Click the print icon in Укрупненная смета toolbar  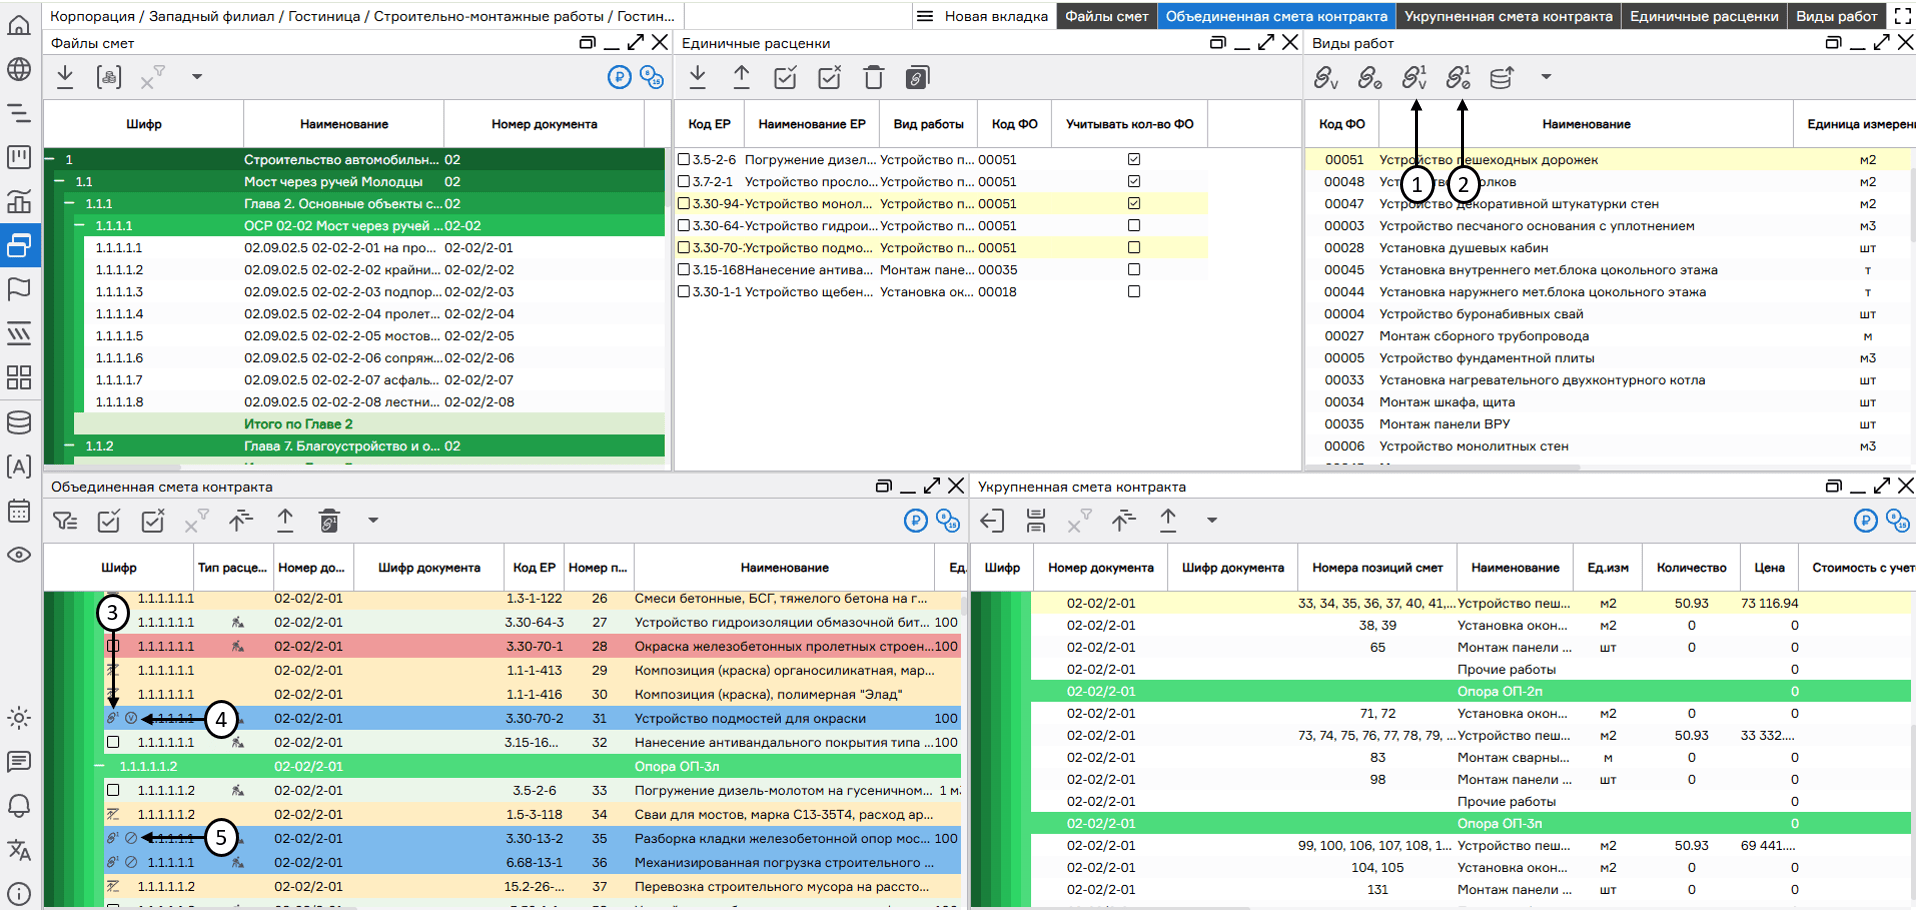1036,520
